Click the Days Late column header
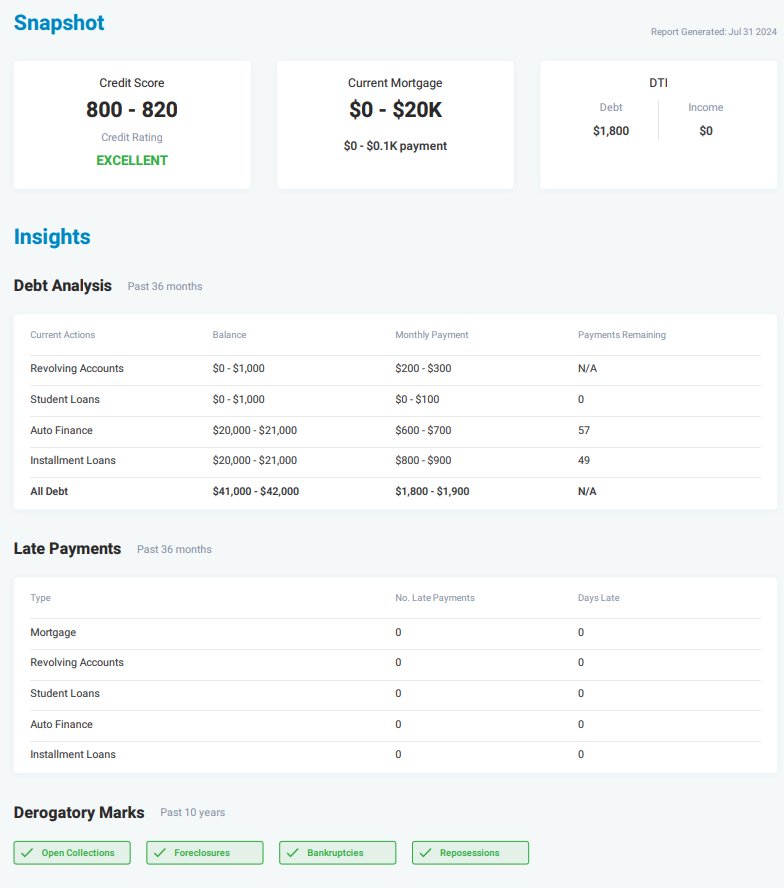 tap(599, 598)
